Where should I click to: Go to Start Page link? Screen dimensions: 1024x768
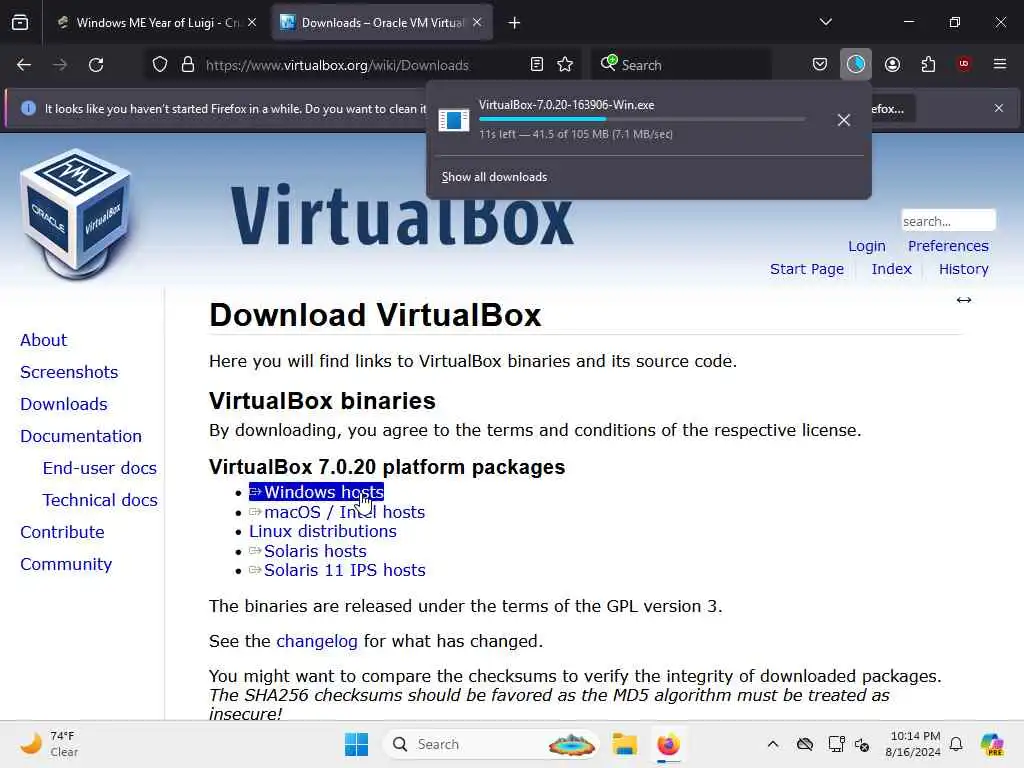coord(807,269)
